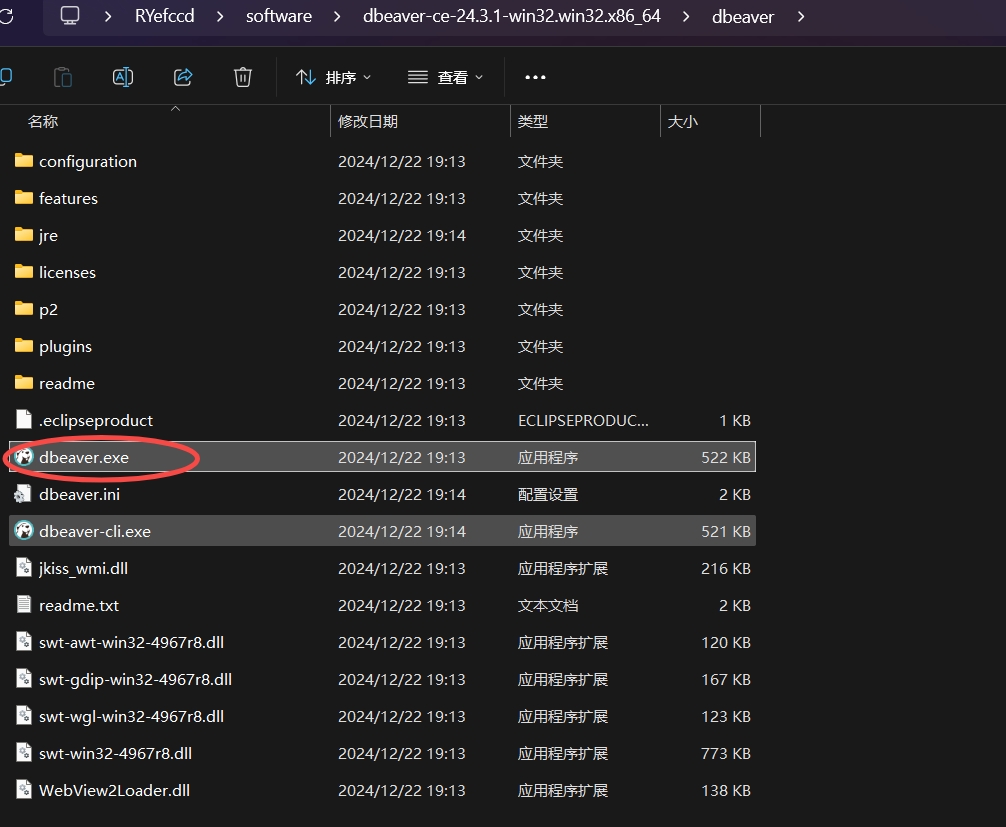
Task: Click the jkiss_wmi.dll file icon
Action: pos(24,568)
